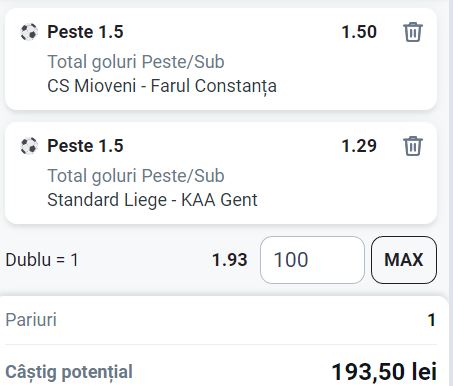
Task: Open the Standard Liege - KAA Gent match
Action: pyautogui.click(x=152, y=200)
